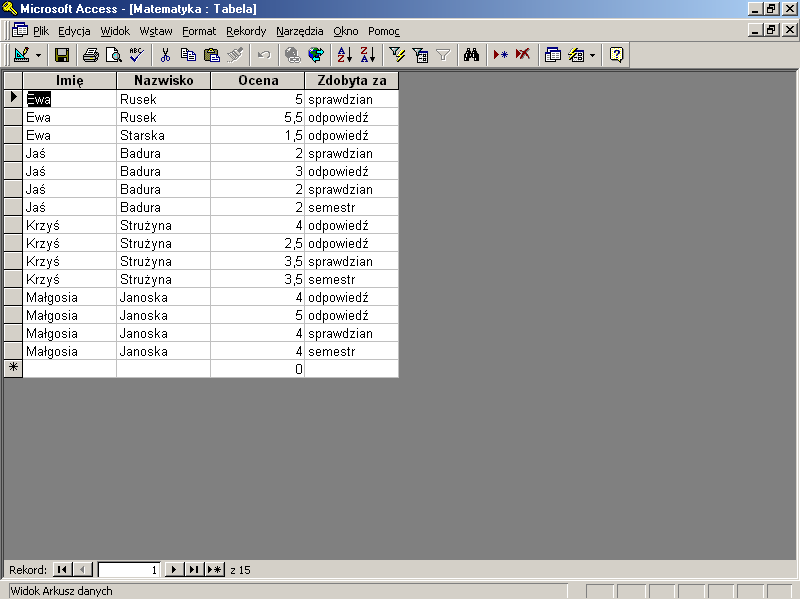
Task: Click the Save icon in toolbar
Action: point(62,55)
